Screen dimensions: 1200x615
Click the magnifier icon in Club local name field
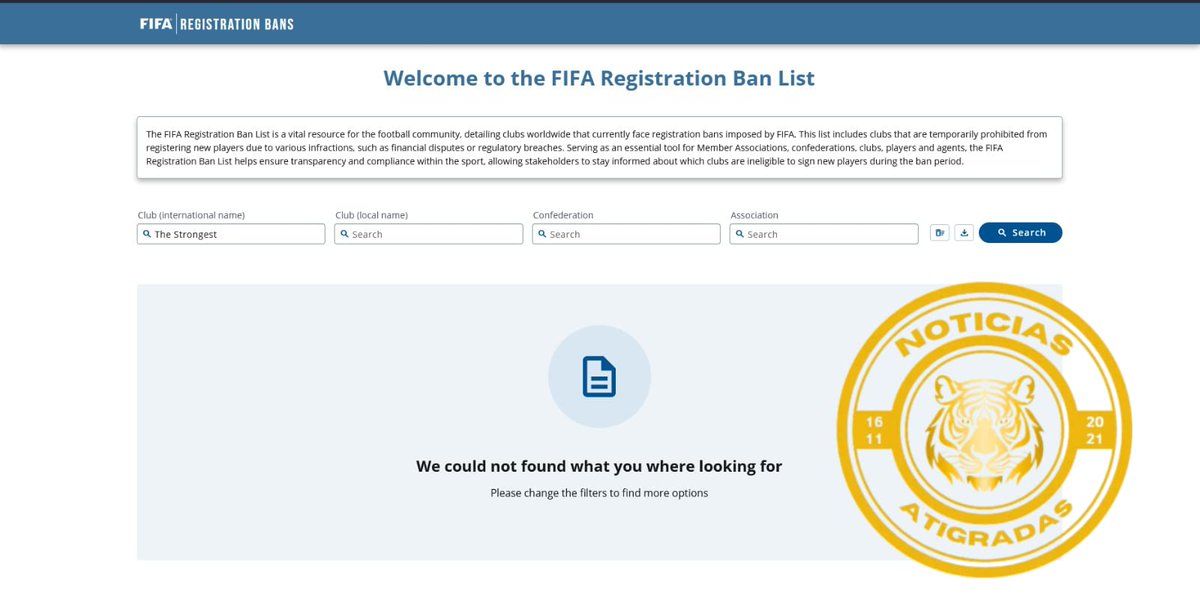click(x=345, y=234)
